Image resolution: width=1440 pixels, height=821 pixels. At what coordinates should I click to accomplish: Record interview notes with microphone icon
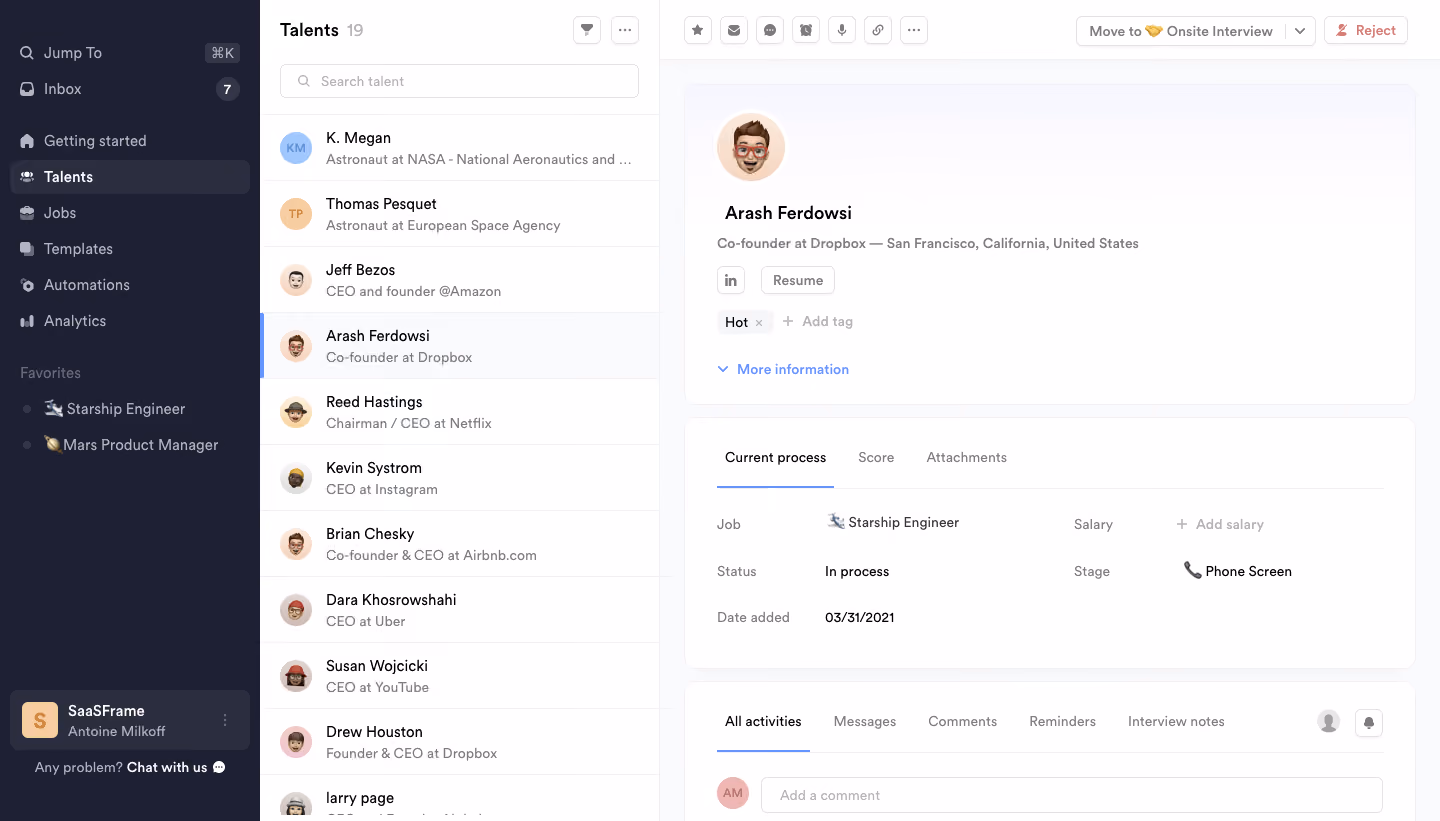pyautogui.click(x=842, y=30)
